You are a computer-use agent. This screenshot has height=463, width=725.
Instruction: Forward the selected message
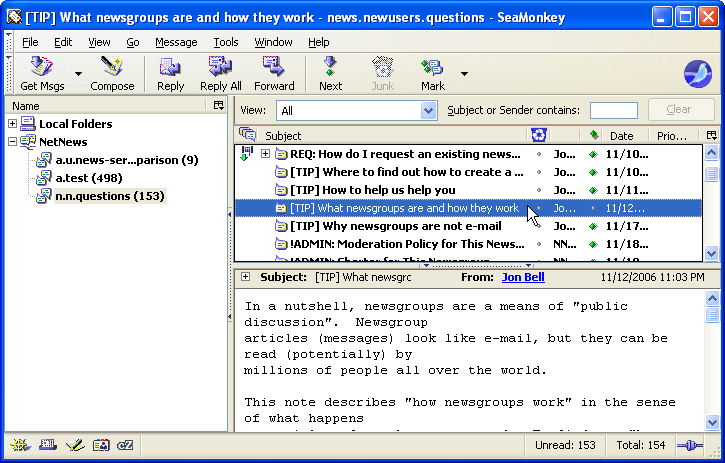click(x=274, y=73)
